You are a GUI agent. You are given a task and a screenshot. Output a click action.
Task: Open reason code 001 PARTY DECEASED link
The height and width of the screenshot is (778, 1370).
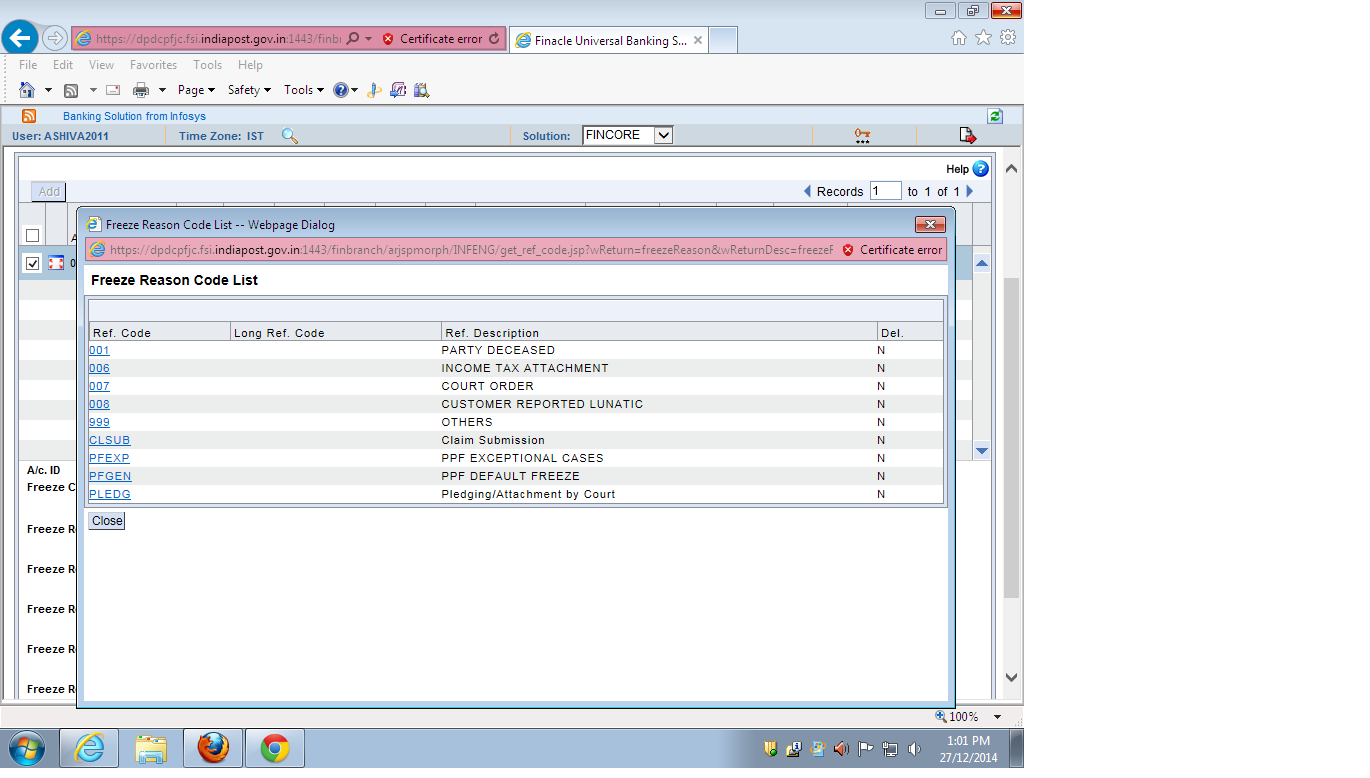point(98,350)
